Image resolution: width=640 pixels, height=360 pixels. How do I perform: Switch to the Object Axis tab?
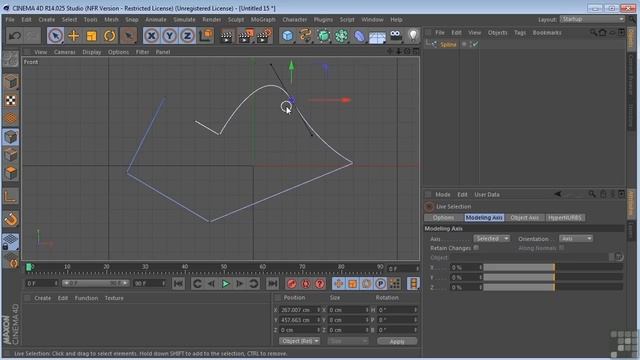click(524, 218)
